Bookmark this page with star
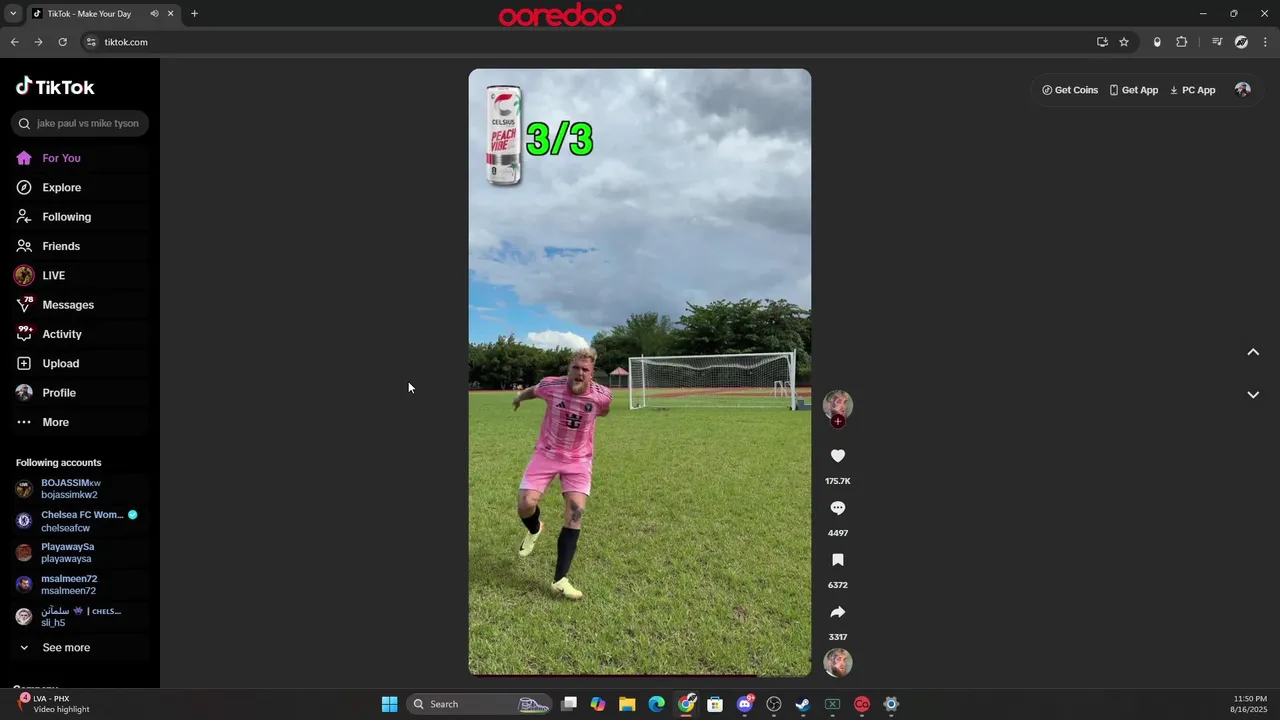The width and height of the screenshot is (1280, 720). click(x=1124, y=42)
